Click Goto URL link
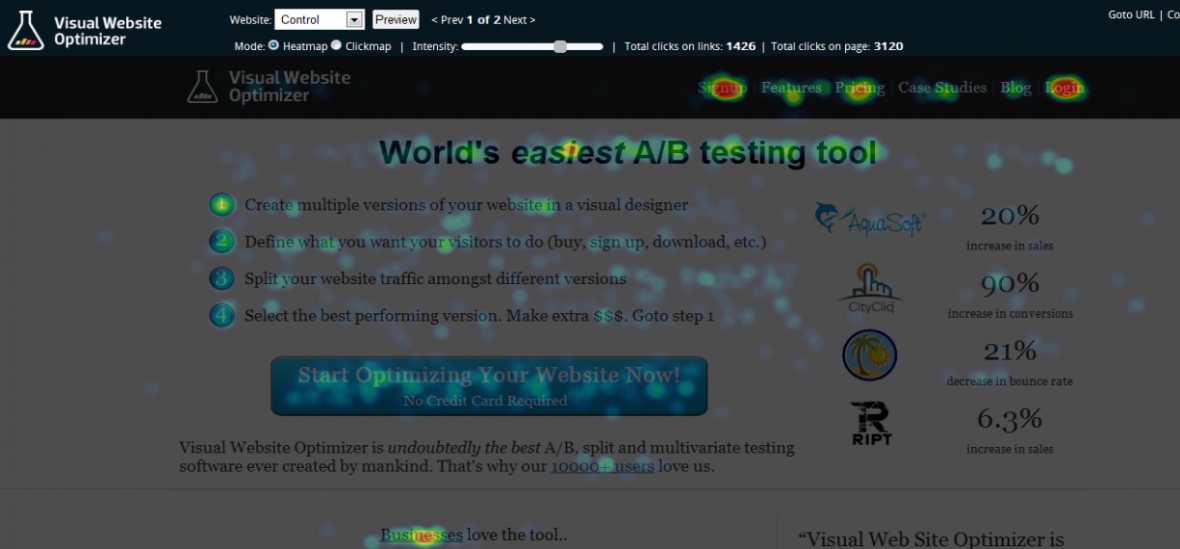1180x549 pixels. [x=1131, y=14]
